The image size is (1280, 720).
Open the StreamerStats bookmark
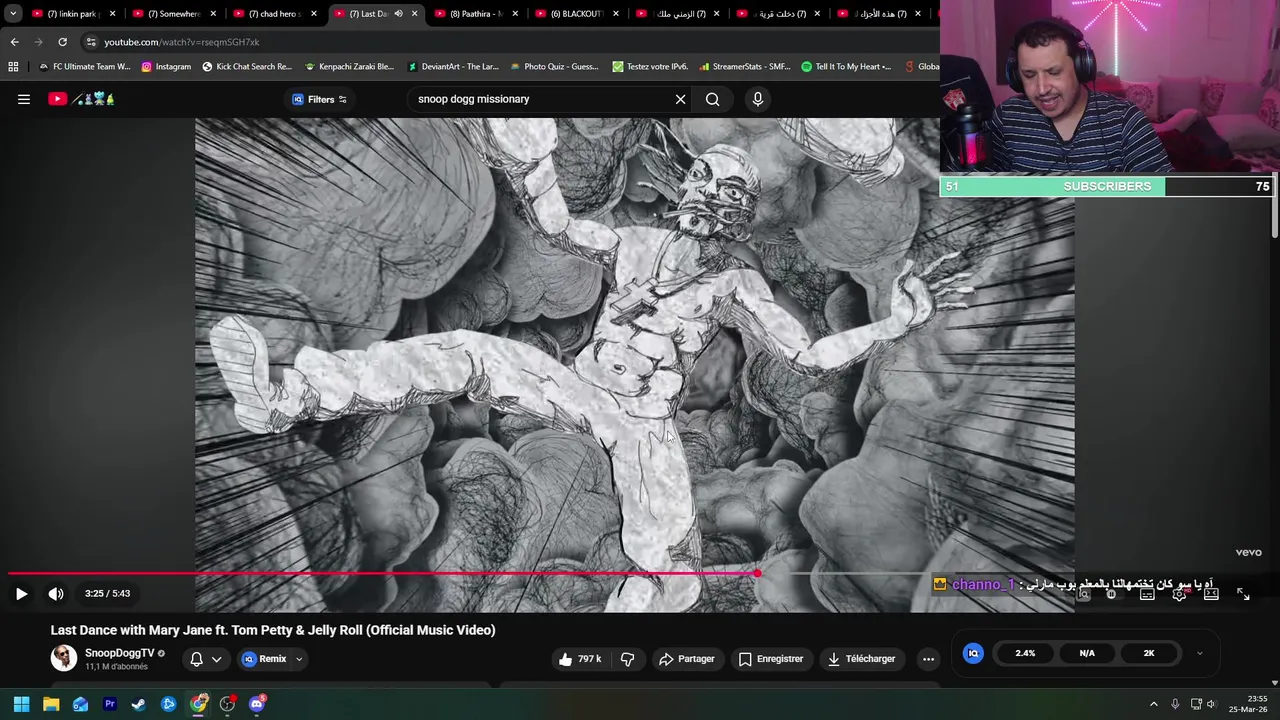pos(745,67)
